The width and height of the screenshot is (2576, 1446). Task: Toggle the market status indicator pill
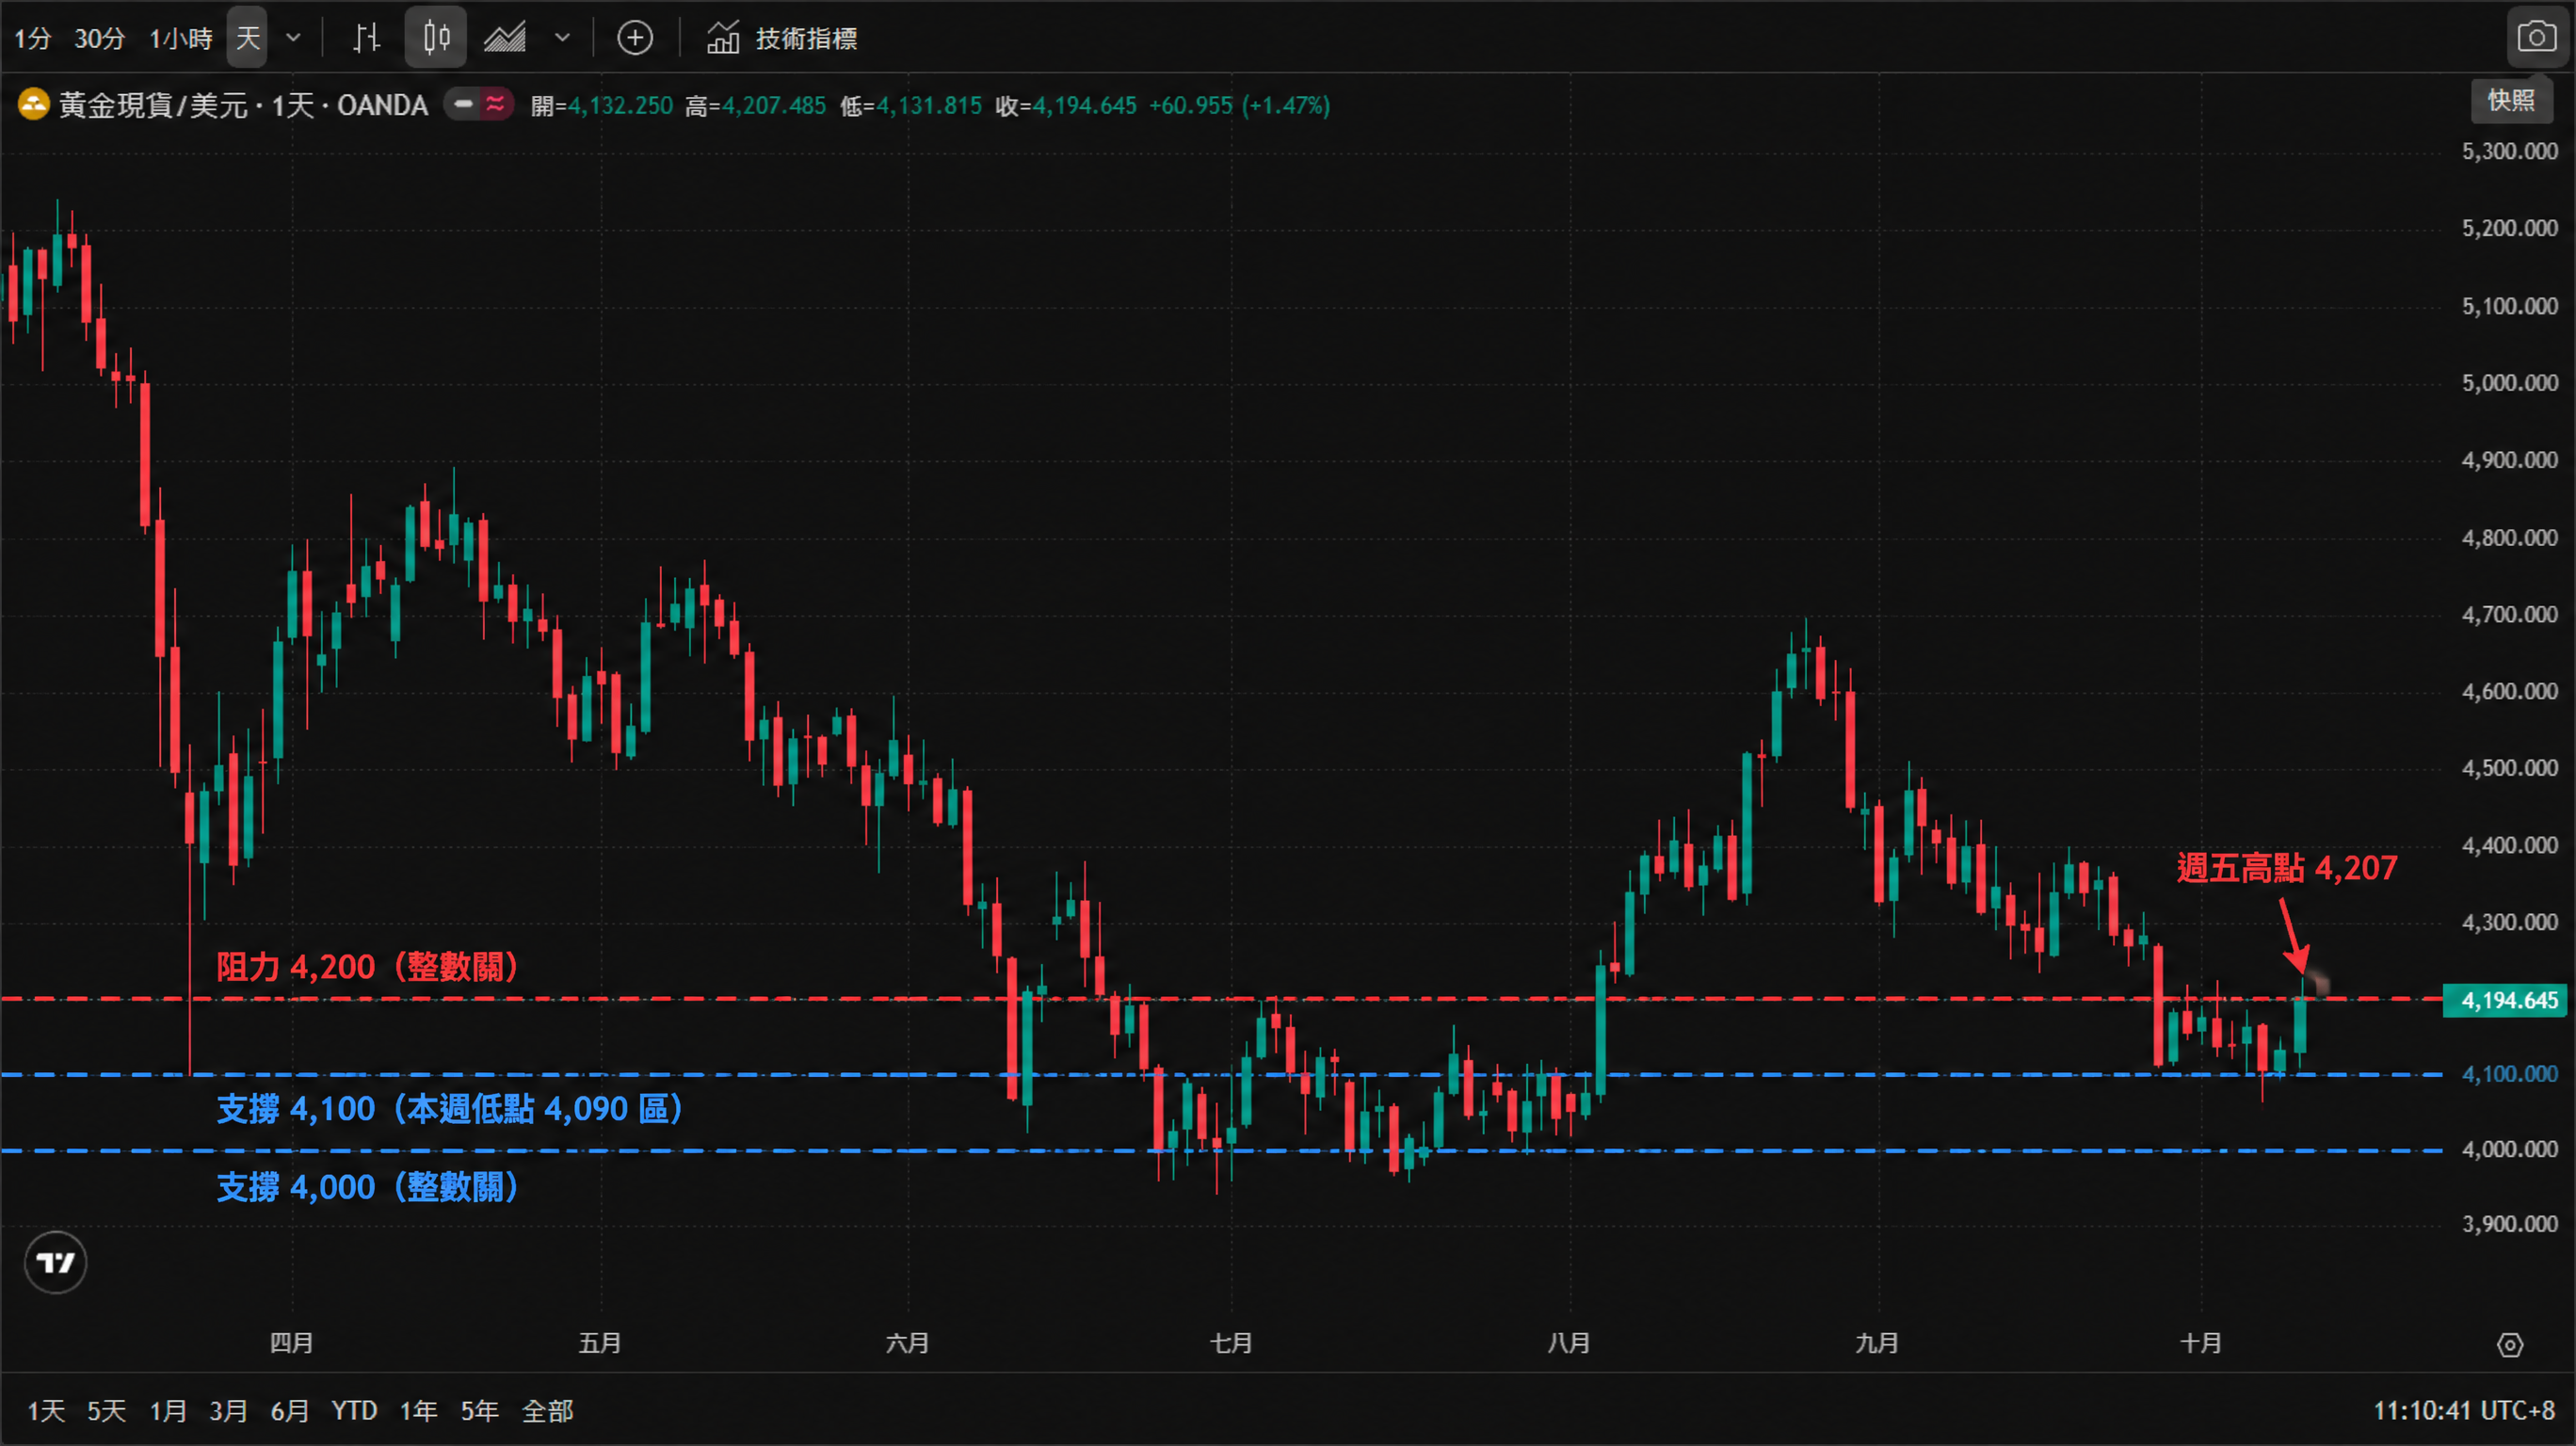click(479, 104)
